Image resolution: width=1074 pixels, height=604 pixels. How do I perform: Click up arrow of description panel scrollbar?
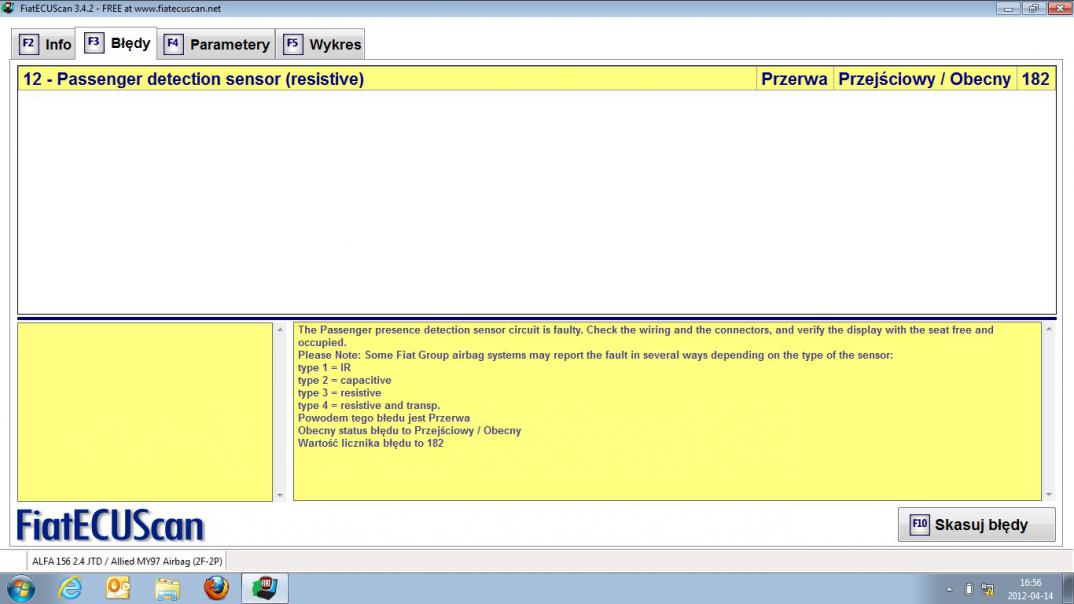[1049, 329]
